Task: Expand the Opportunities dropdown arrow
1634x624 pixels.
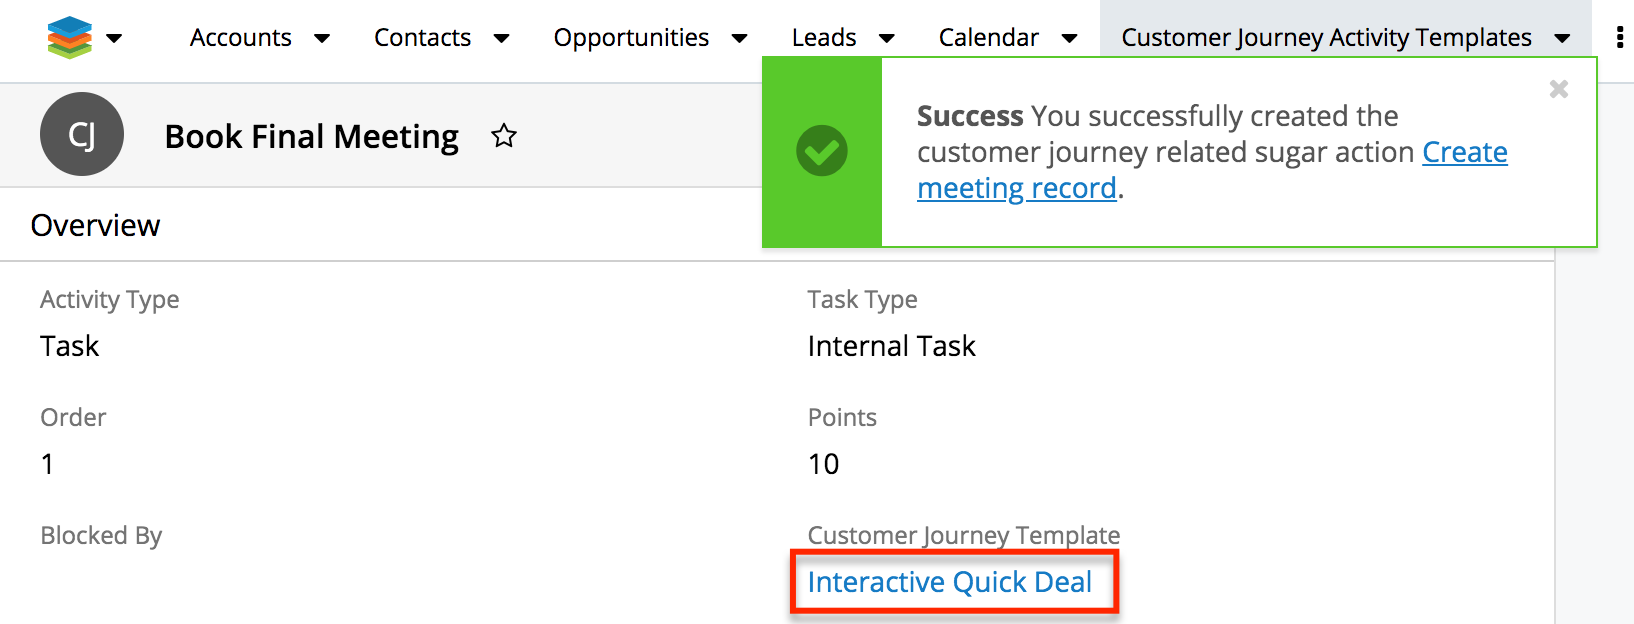Action: (x=740, y=39)
